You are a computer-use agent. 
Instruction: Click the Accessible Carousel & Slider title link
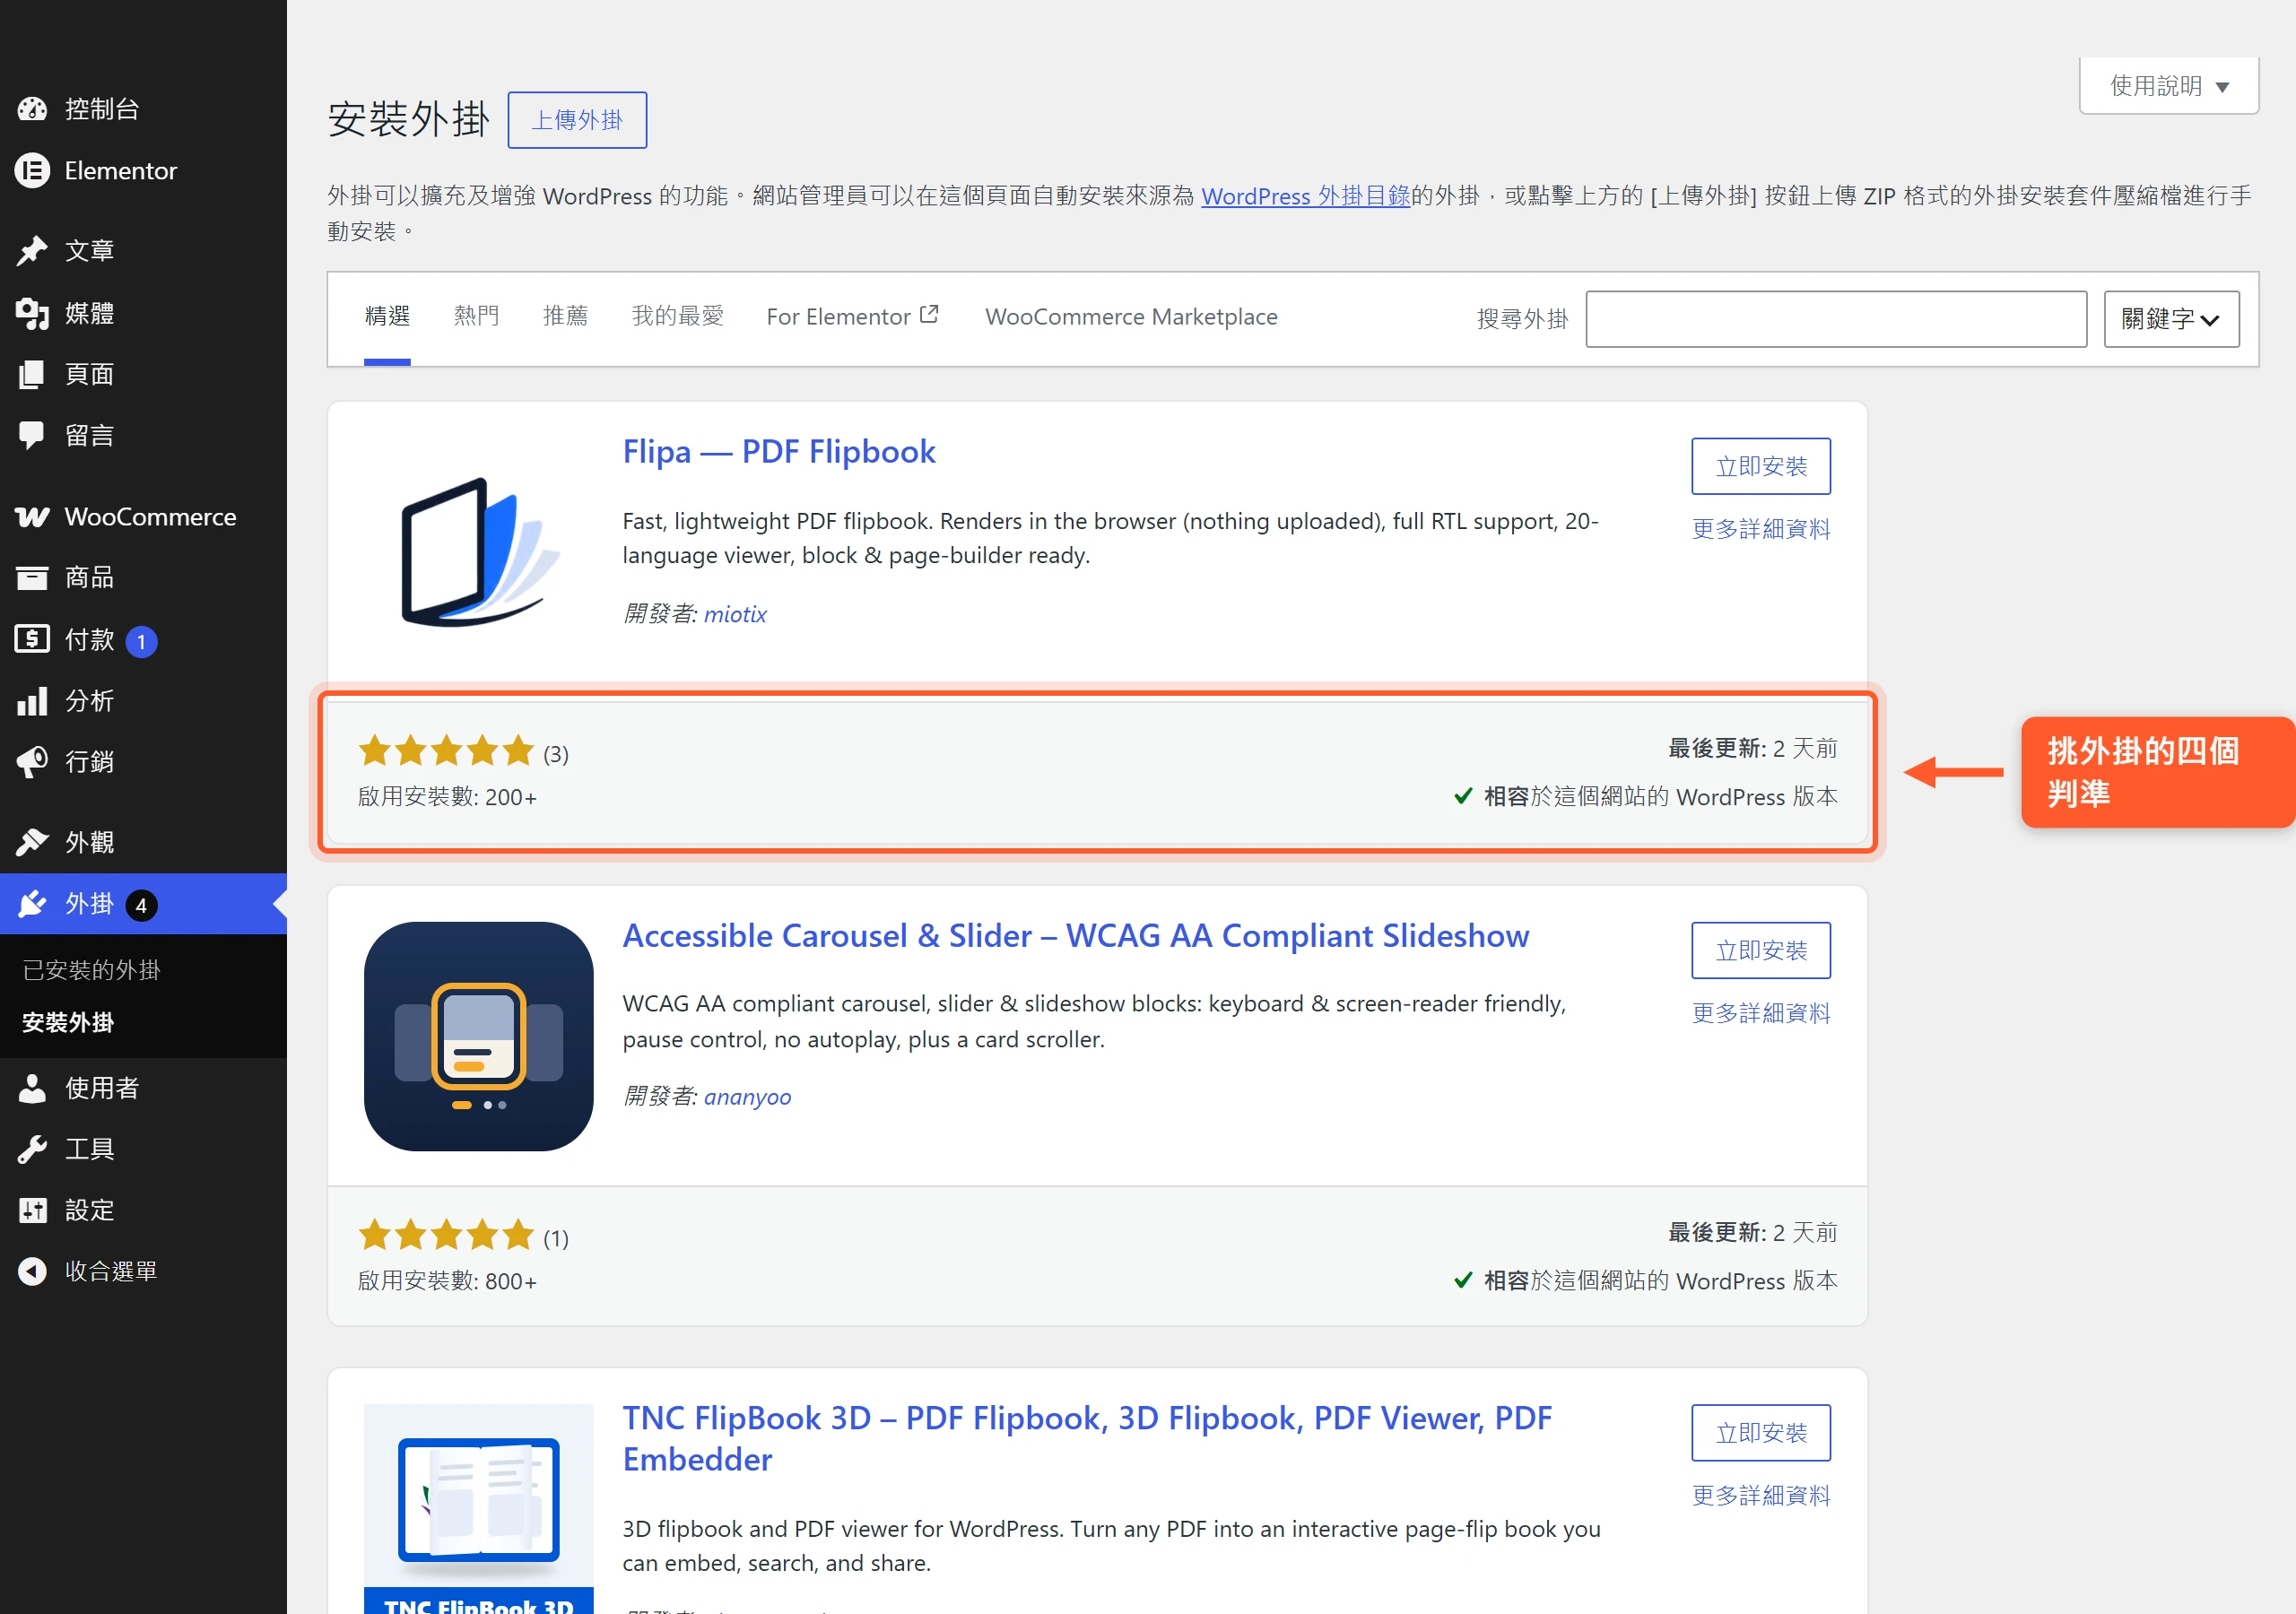point(1076,936)
